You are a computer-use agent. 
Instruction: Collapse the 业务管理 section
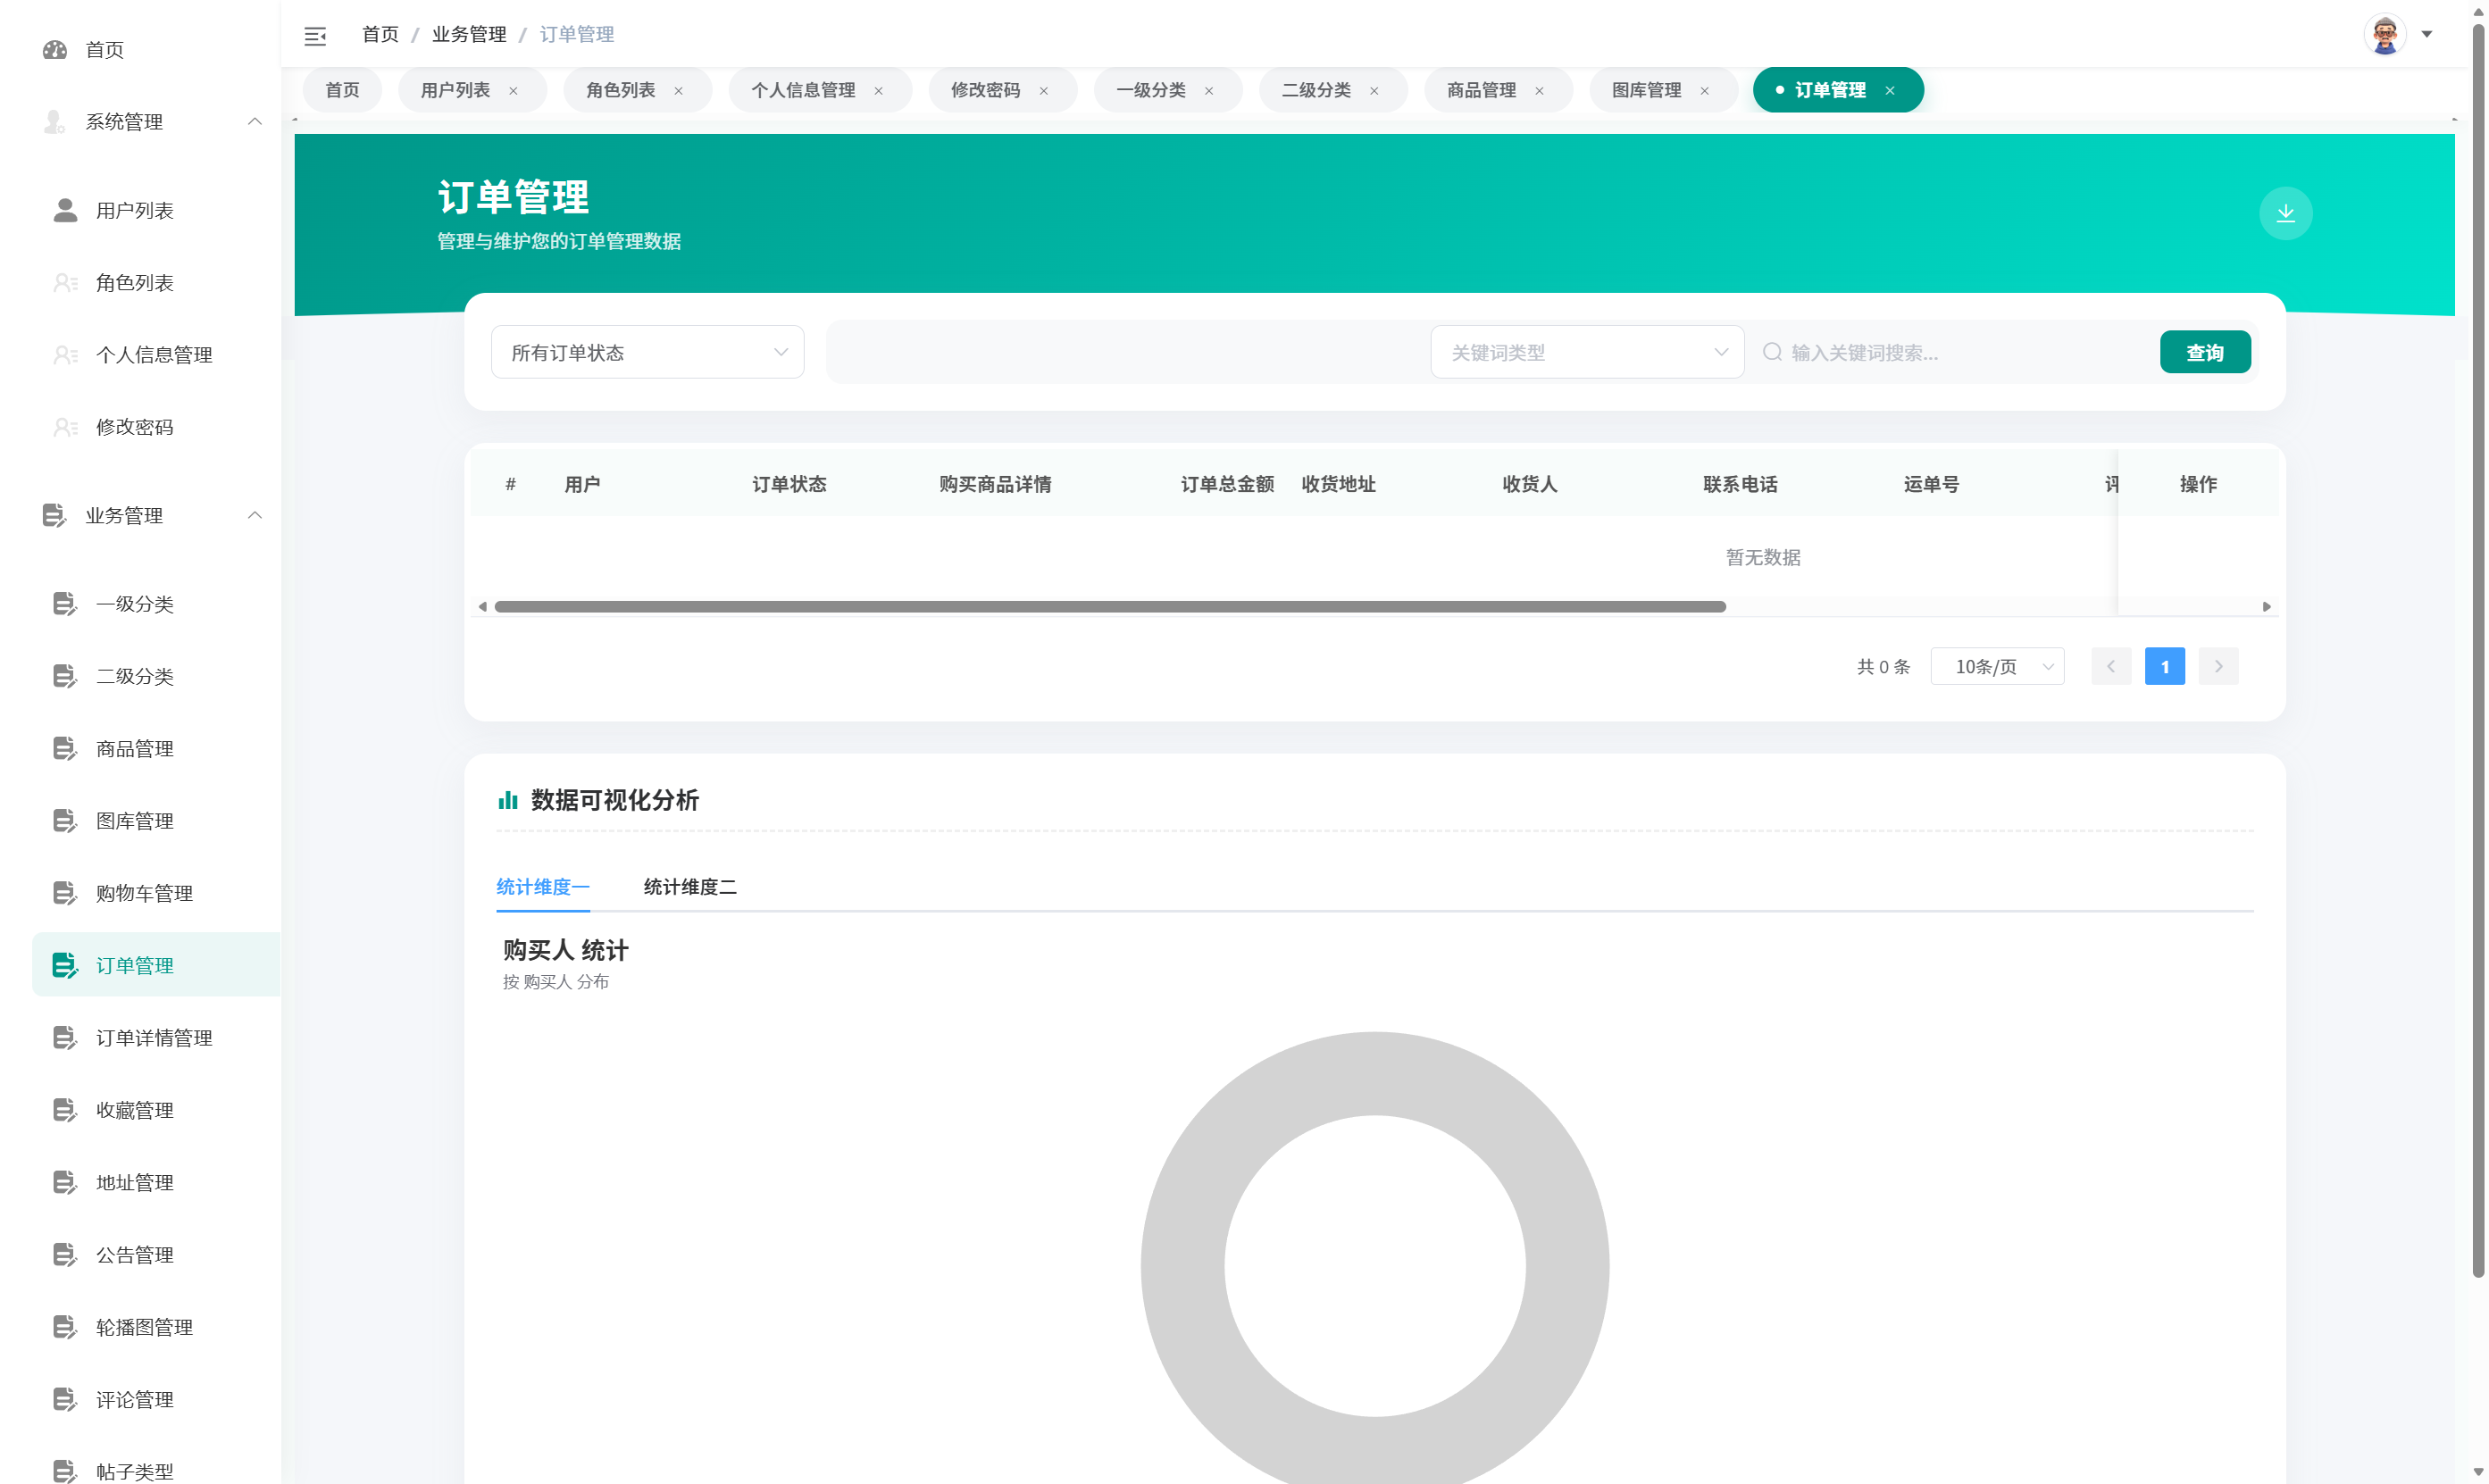(x=255, y=515)
